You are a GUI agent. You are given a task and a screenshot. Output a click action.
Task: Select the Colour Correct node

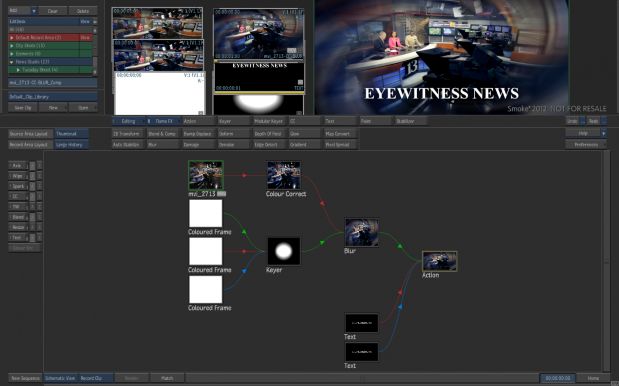[283, 175]
